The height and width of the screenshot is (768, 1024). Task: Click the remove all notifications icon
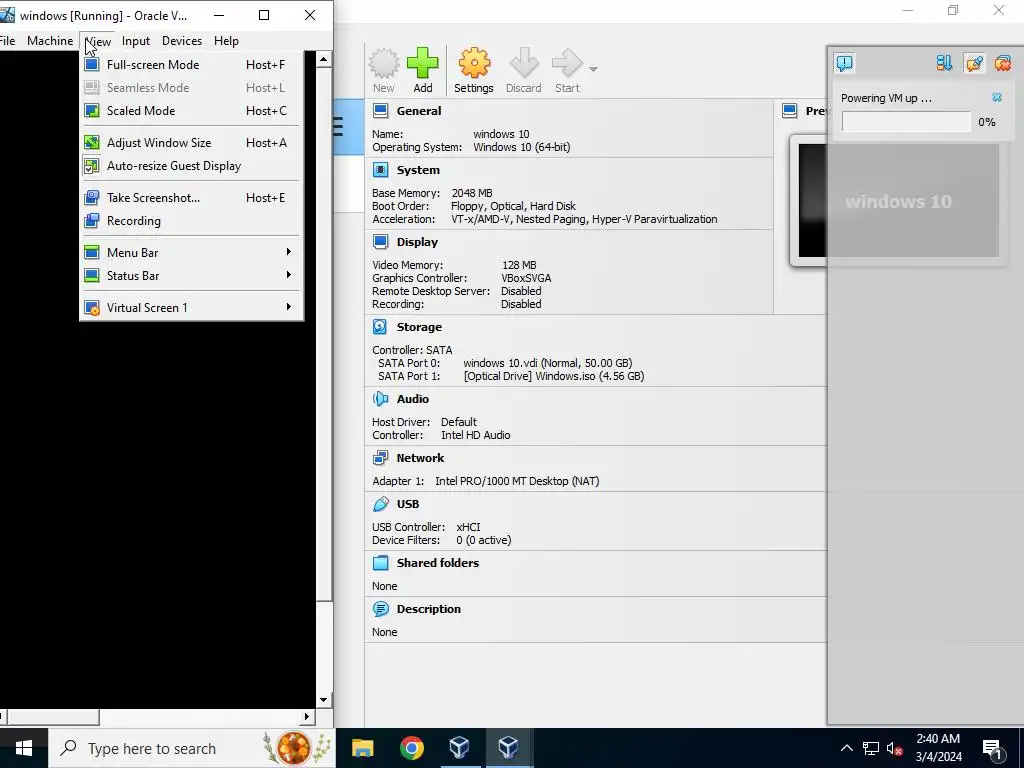[x=1002, y=63]
